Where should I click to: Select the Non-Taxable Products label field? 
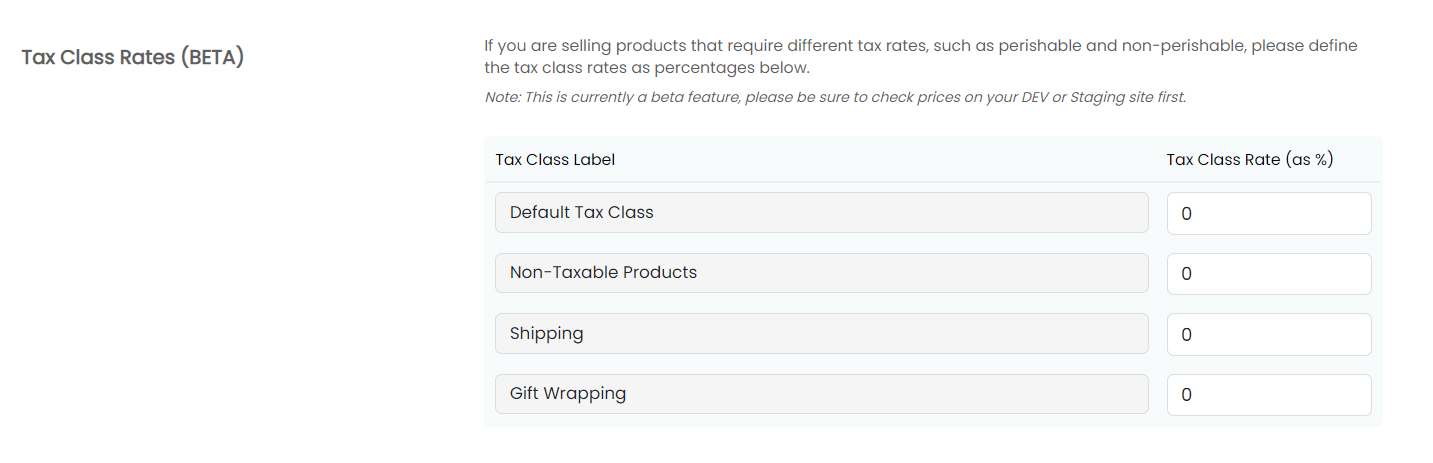(821, 273)
